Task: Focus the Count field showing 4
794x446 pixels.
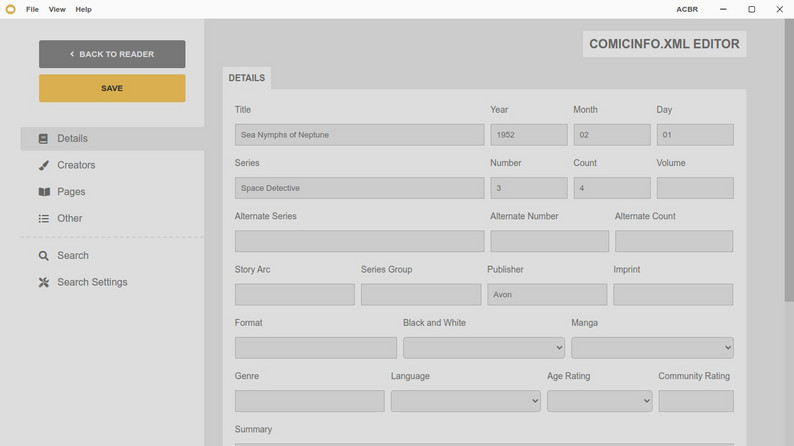Action: tap(612, 188)
